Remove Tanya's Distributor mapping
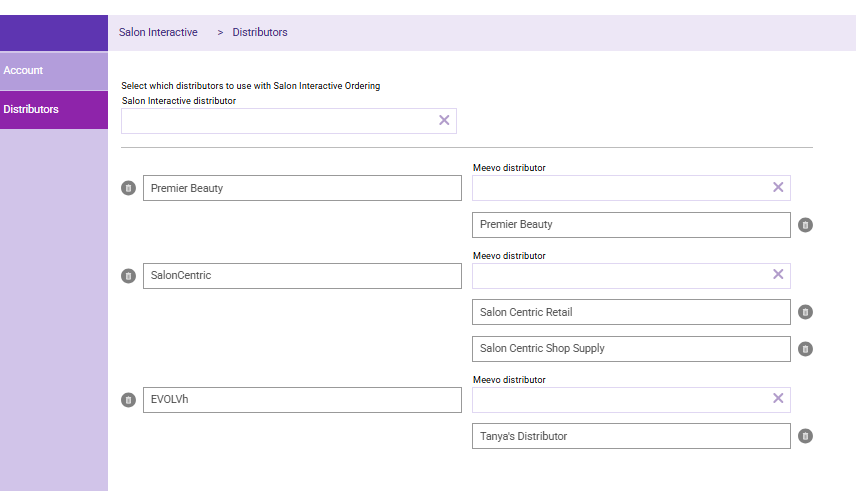This screenshot has width=856, height=491. click(x=806, y=436)
